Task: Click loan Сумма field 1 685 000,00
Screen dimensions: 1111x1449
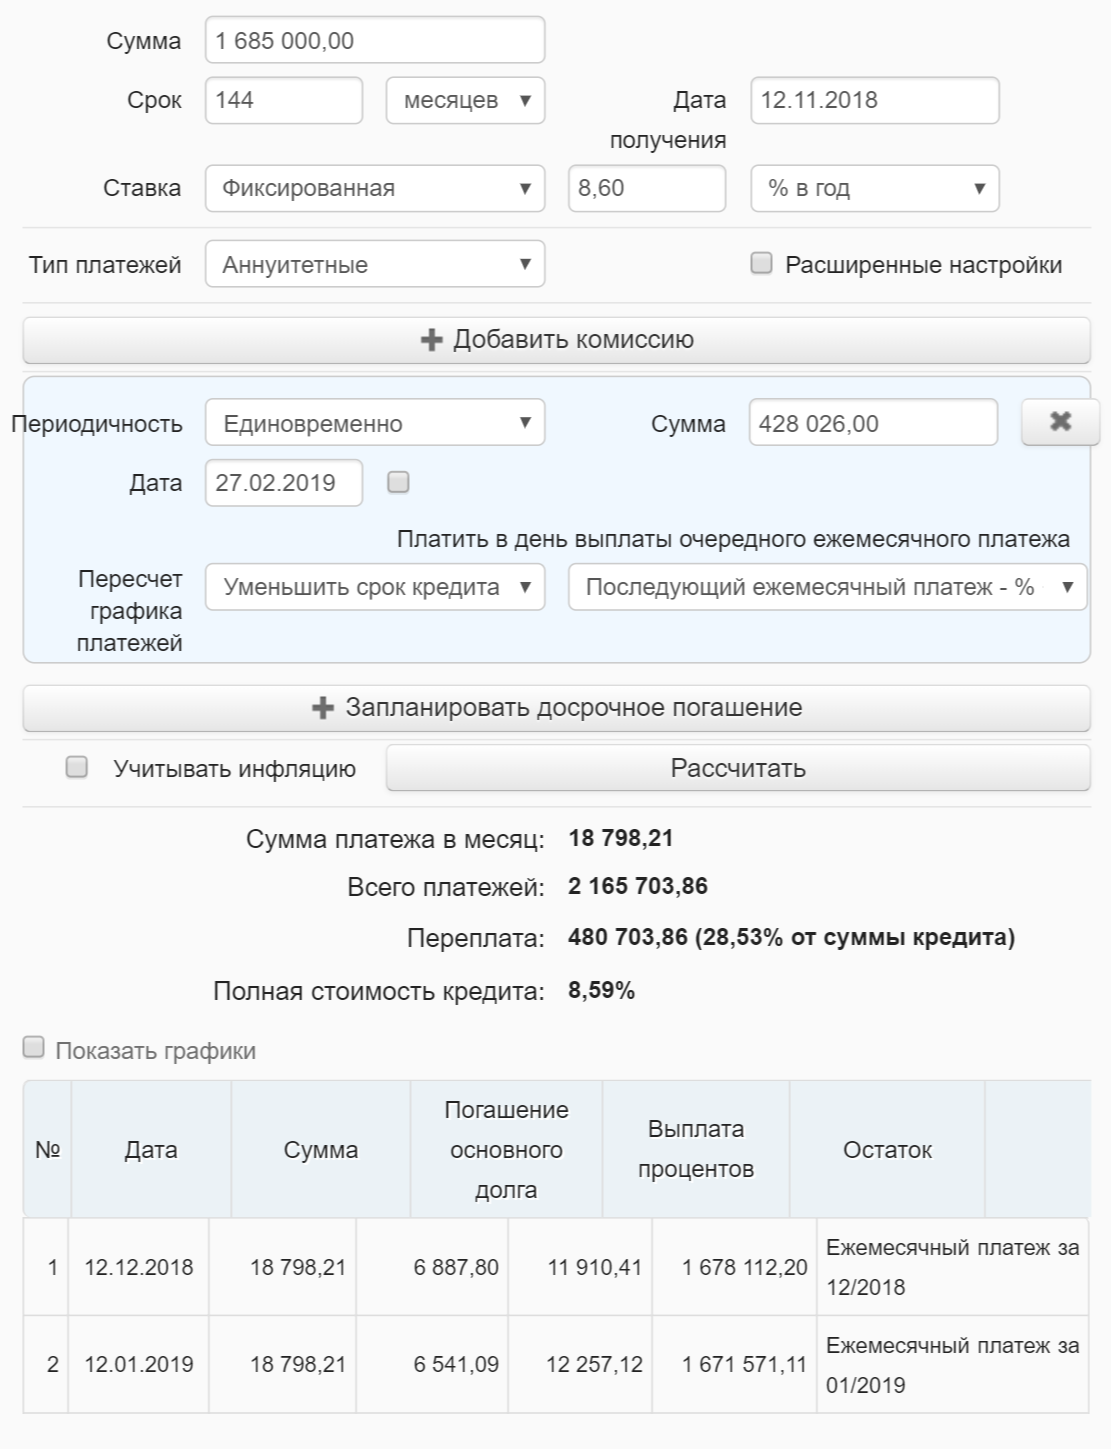Action: [375, 40]
